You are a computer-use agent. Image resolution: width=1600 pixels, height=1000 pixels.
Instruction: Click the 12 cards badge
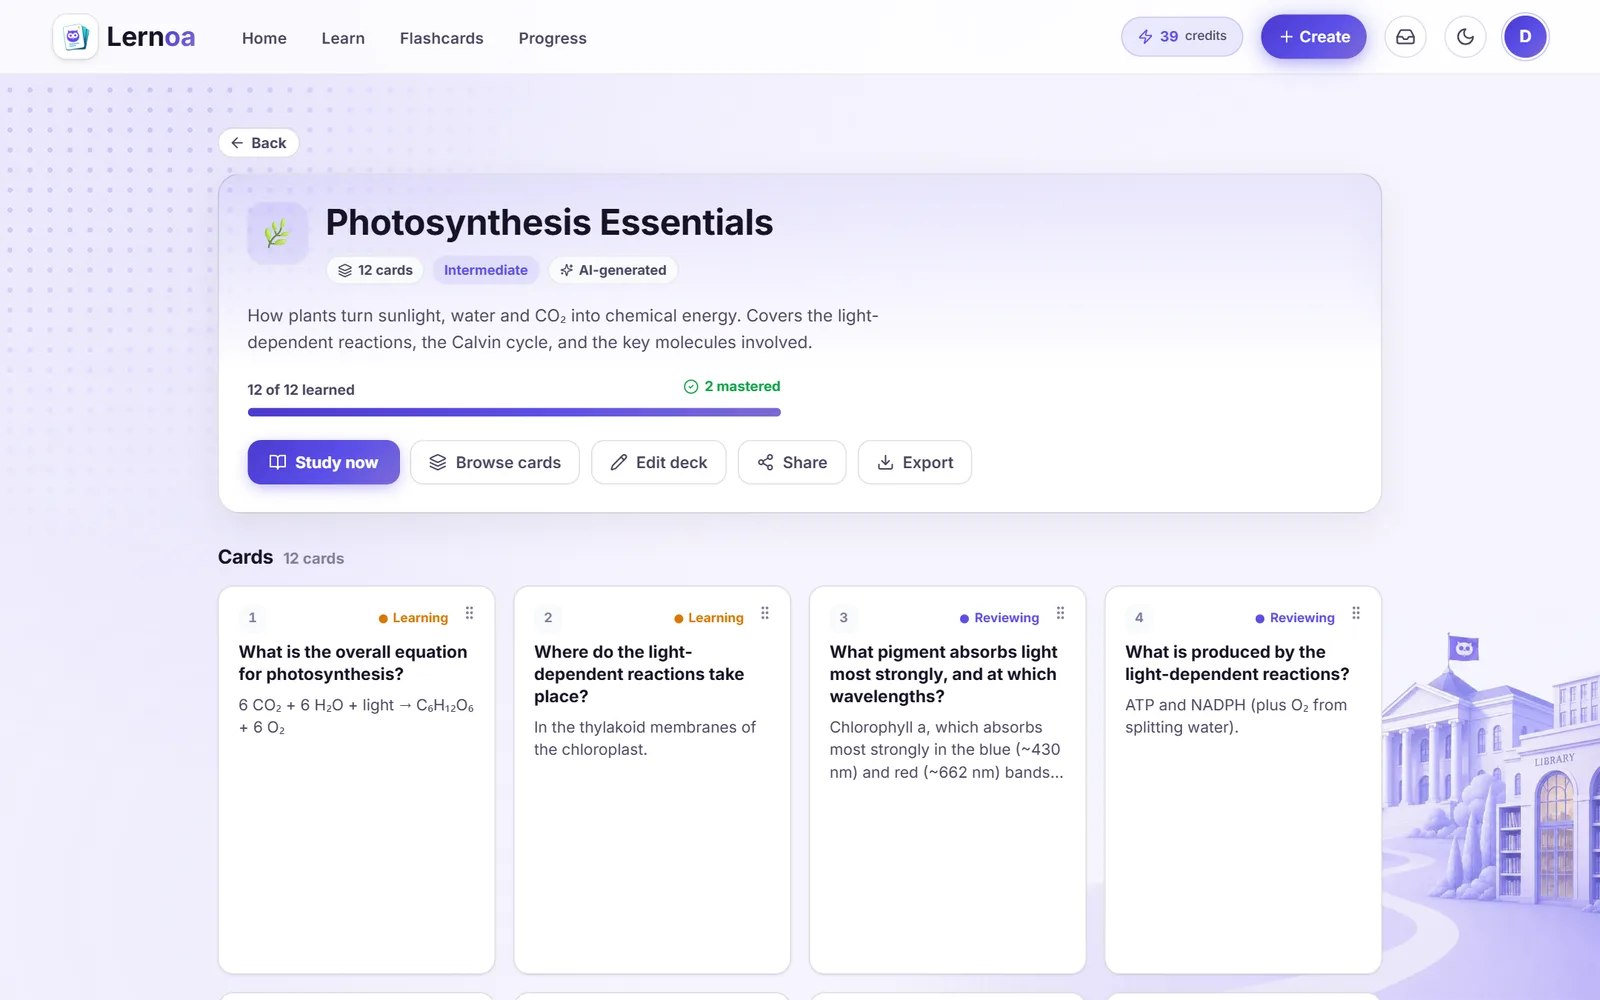(x=375, y=270)
